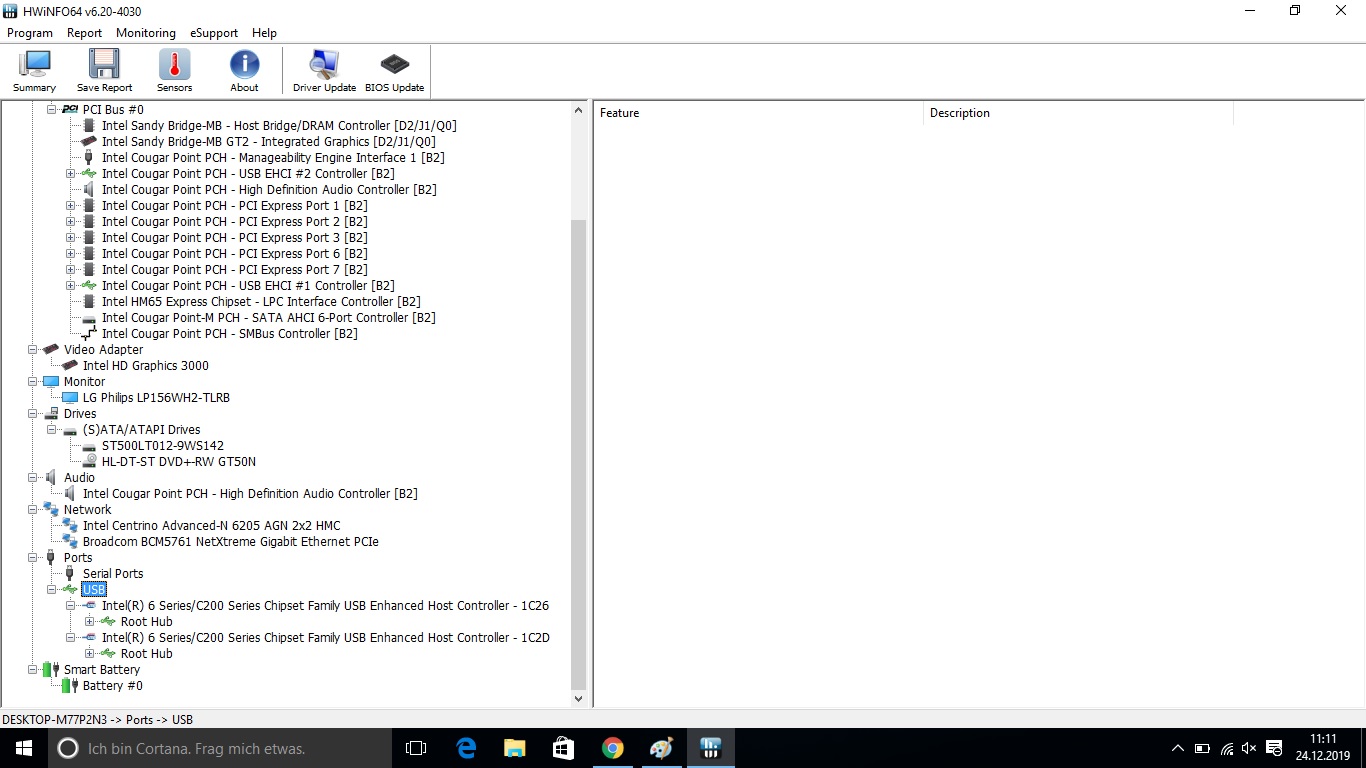The width and height of the screenshot is (1366, 768).
Task: Select Serial Ports entry
Action: pyautogui.click(x=113, y=574)
